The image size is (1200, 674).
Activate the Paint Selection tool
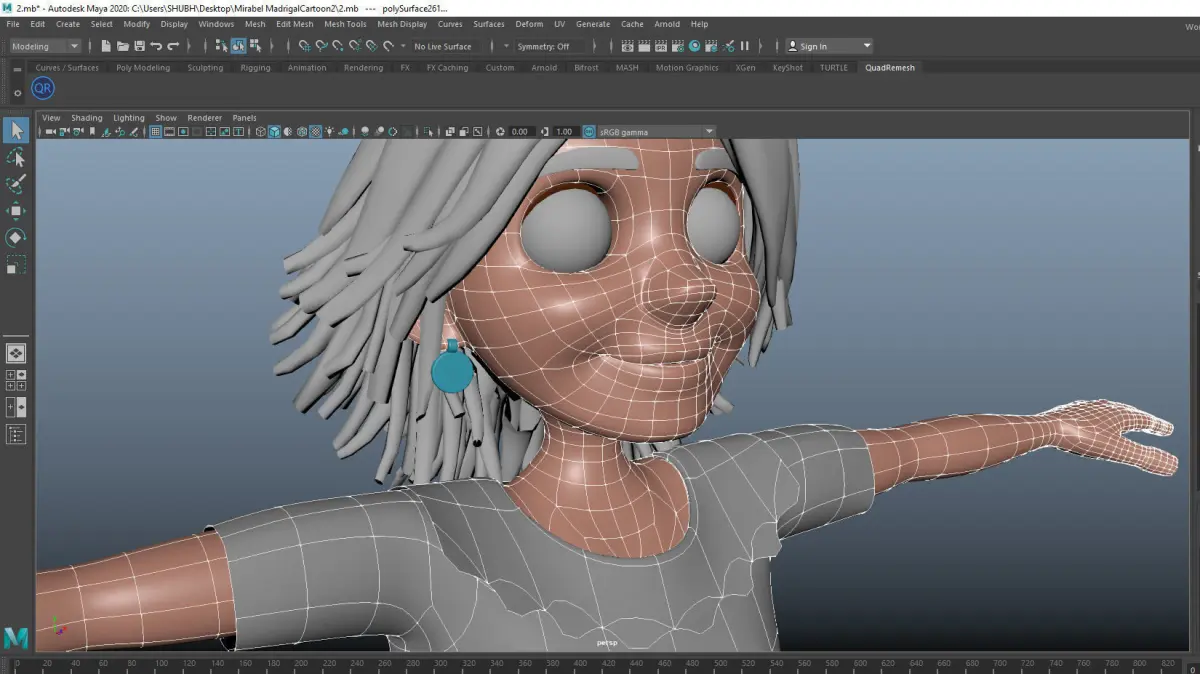pyautogui.click(x=16, y=184)
